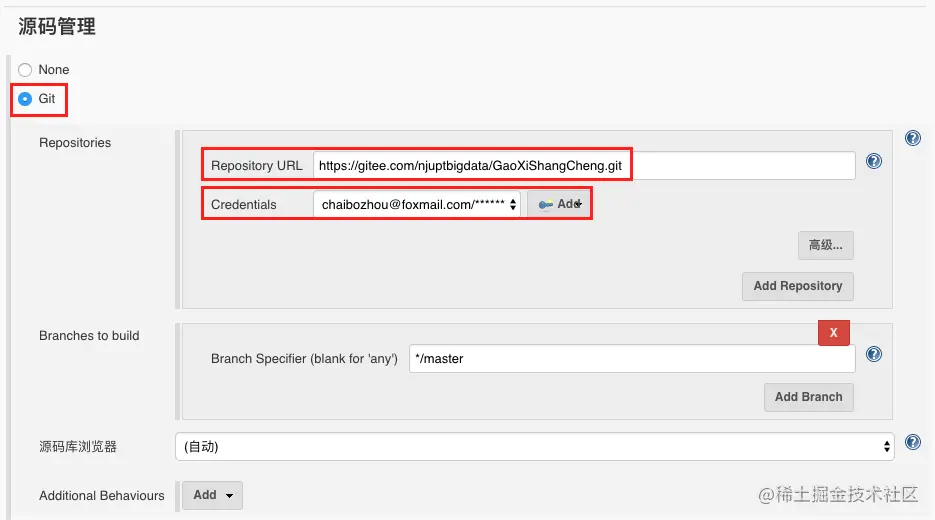The image size is (935, 520).
Task: Delete branch with the red X button
Action: coord(834,333)
